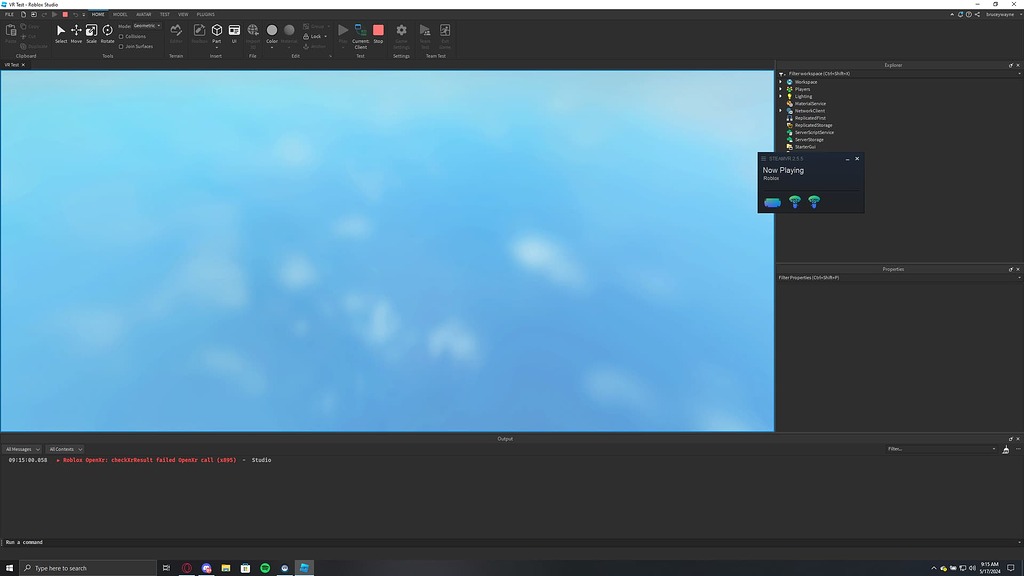Select the Move tool
Viewport: 1024px width, 576px height.
point(75,33)
